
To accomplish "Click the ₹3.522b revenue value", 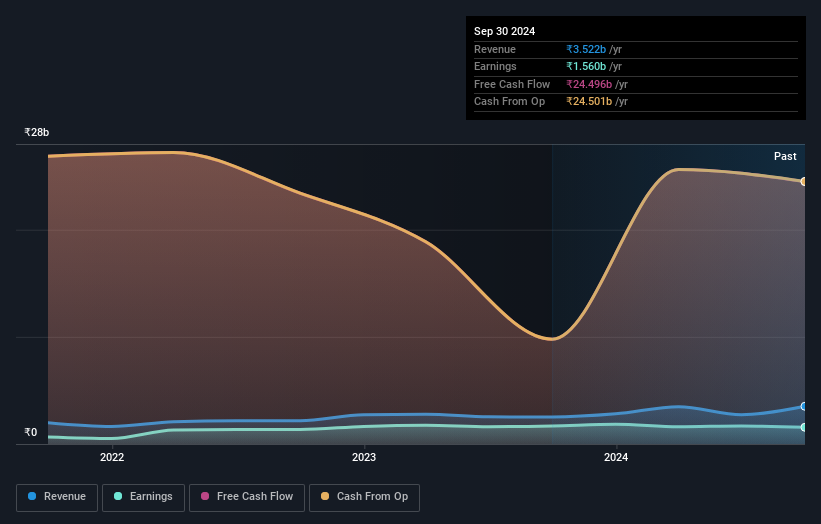I will (586, 49).
